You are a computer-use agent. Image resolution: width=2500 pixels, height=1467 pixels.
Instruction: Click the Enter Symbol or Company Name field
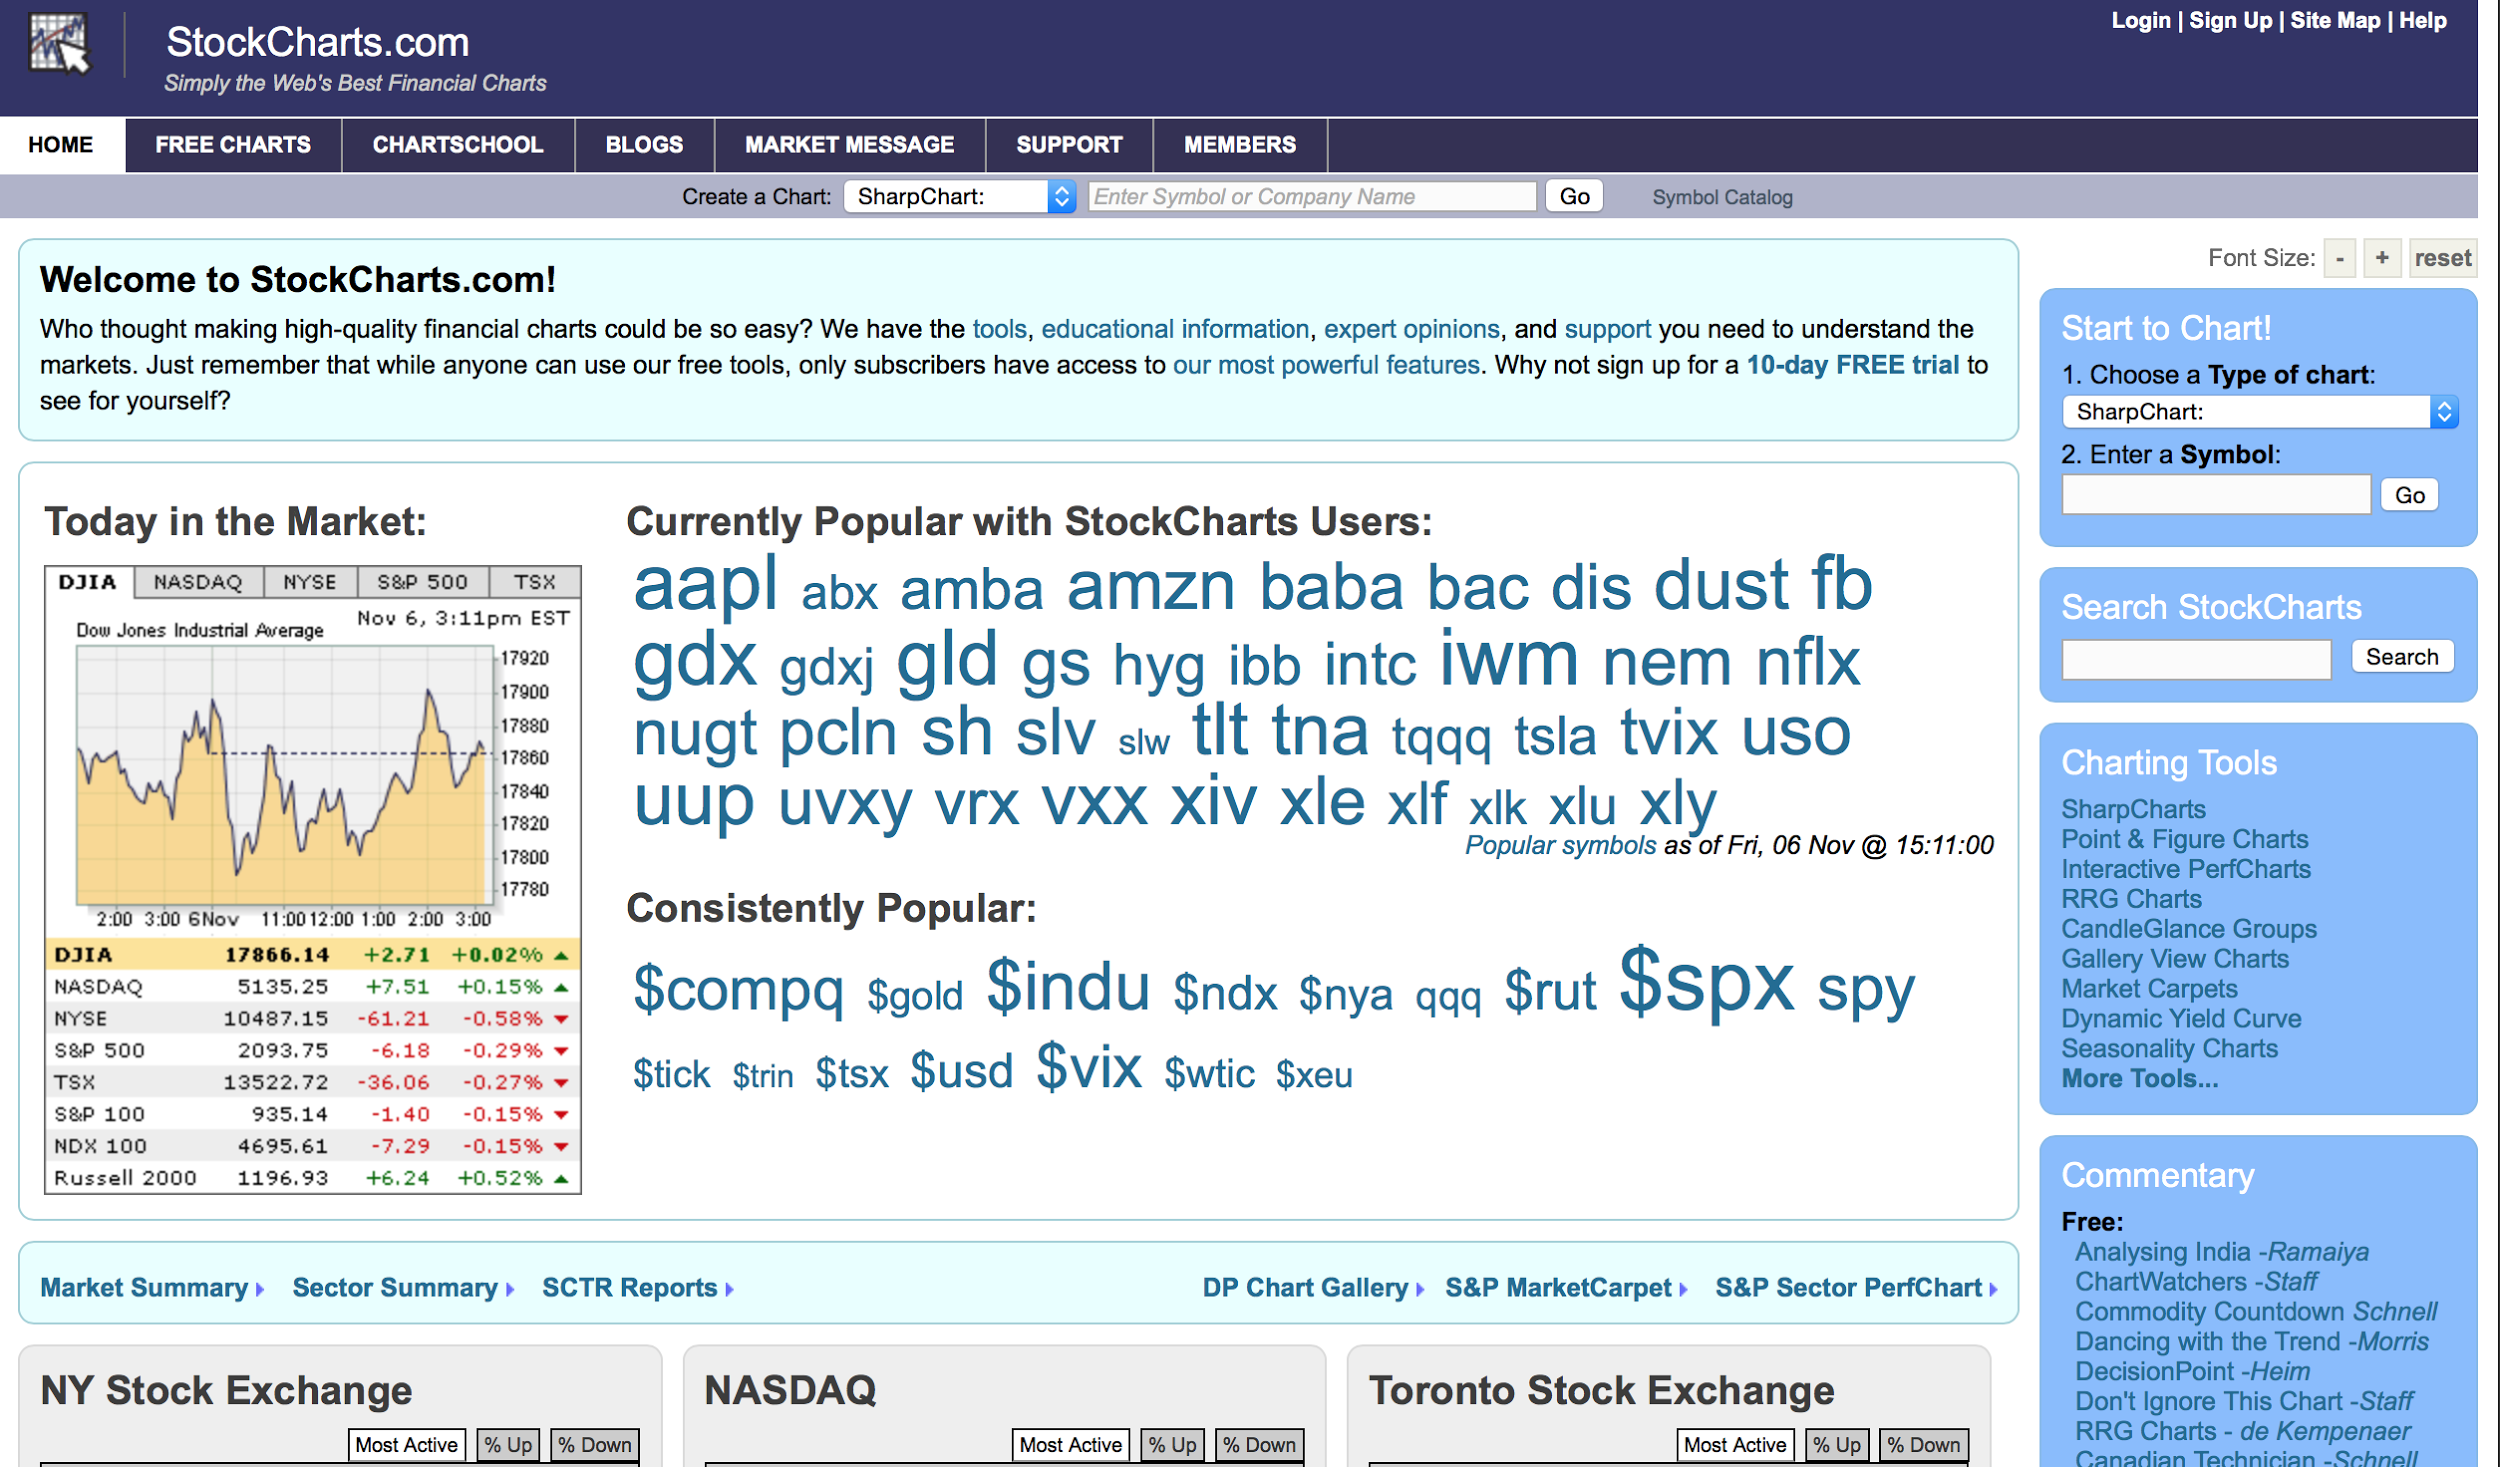click(x=1311, y=196)
